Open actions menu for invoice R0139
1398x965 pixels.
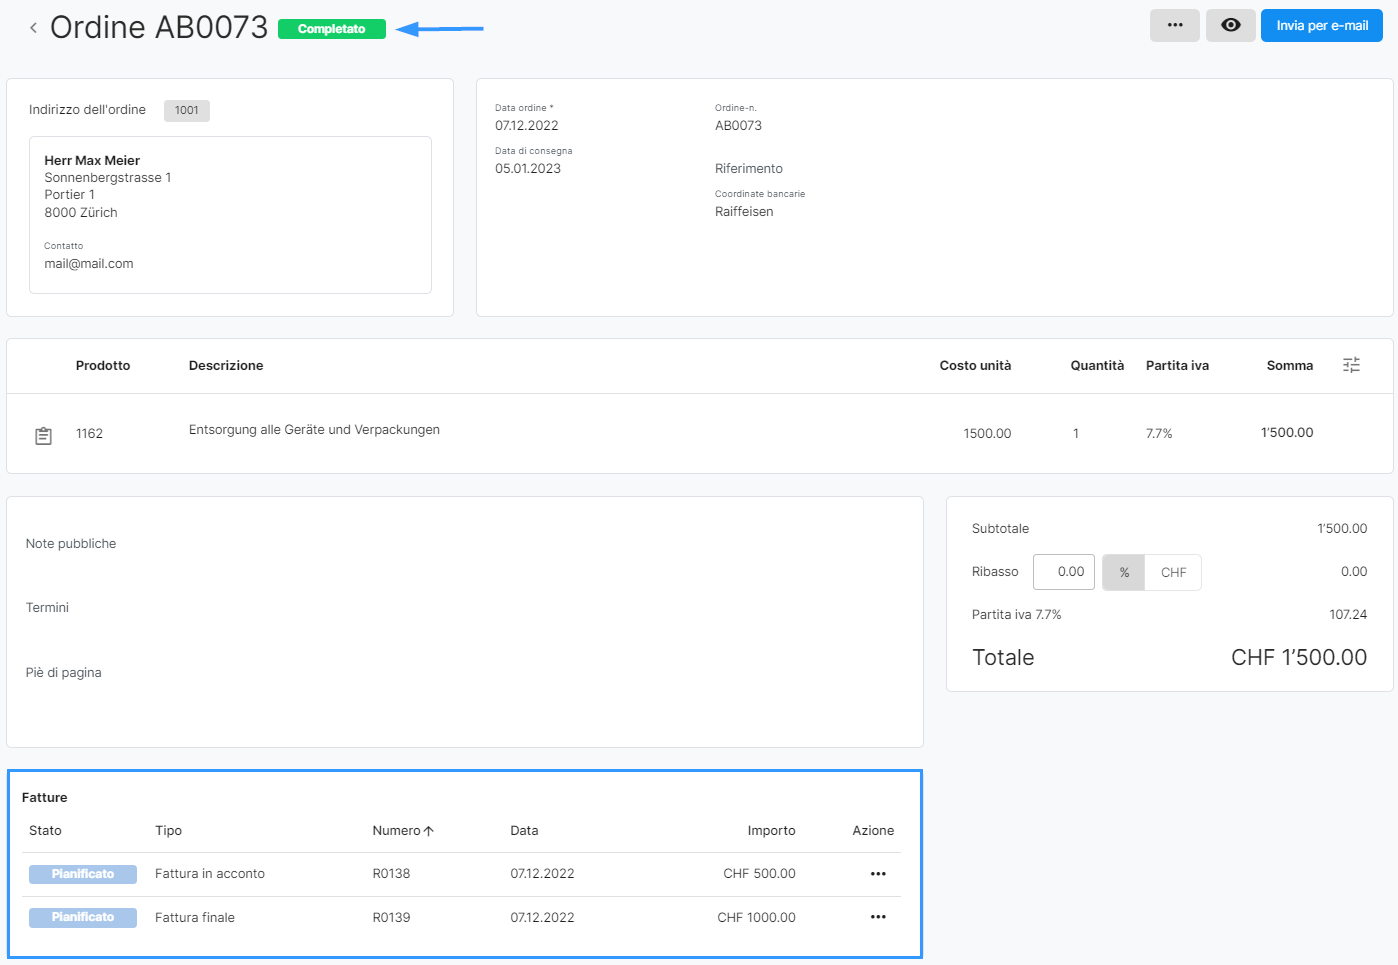click(878, 917)
